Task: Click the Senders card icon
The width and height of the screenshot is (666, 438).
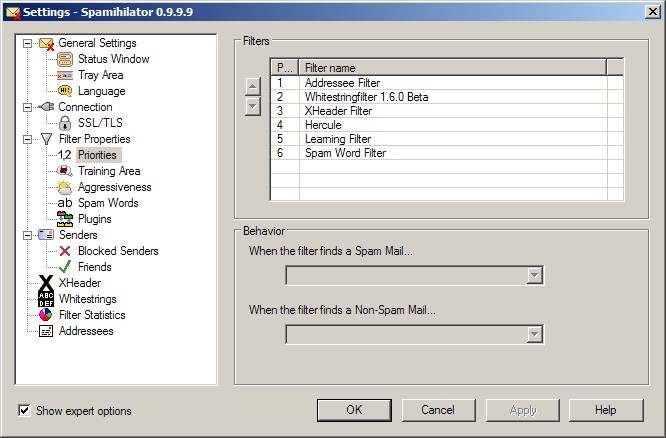Action: pyautogui.click(x=46, y=235)
